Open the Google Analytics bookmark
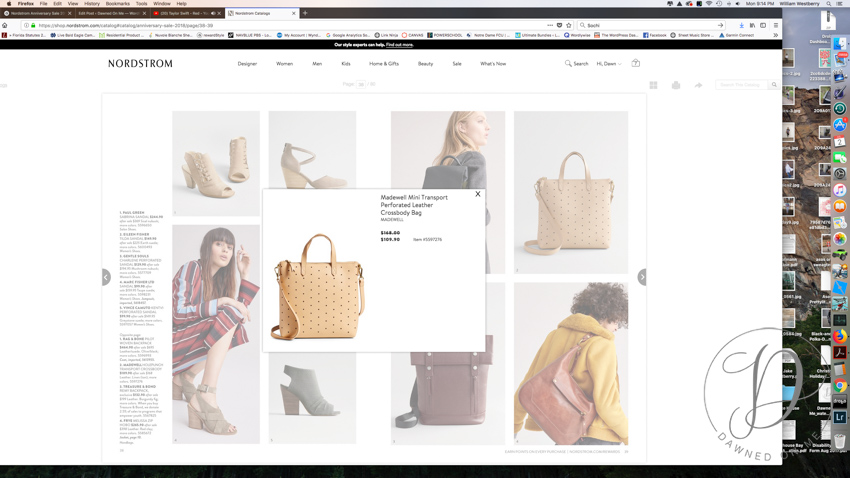This screenshot has width=850, height=478. 347,35
